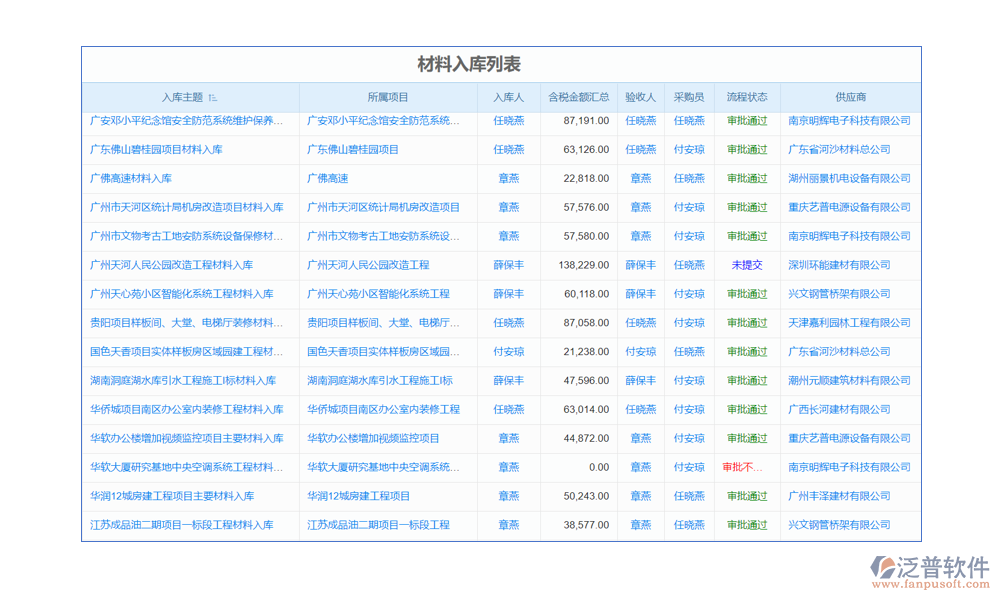The width and height of the screenshot is (1000, 600).
Task: Click the 材料入库列表 title
Action: pos(469,65)
